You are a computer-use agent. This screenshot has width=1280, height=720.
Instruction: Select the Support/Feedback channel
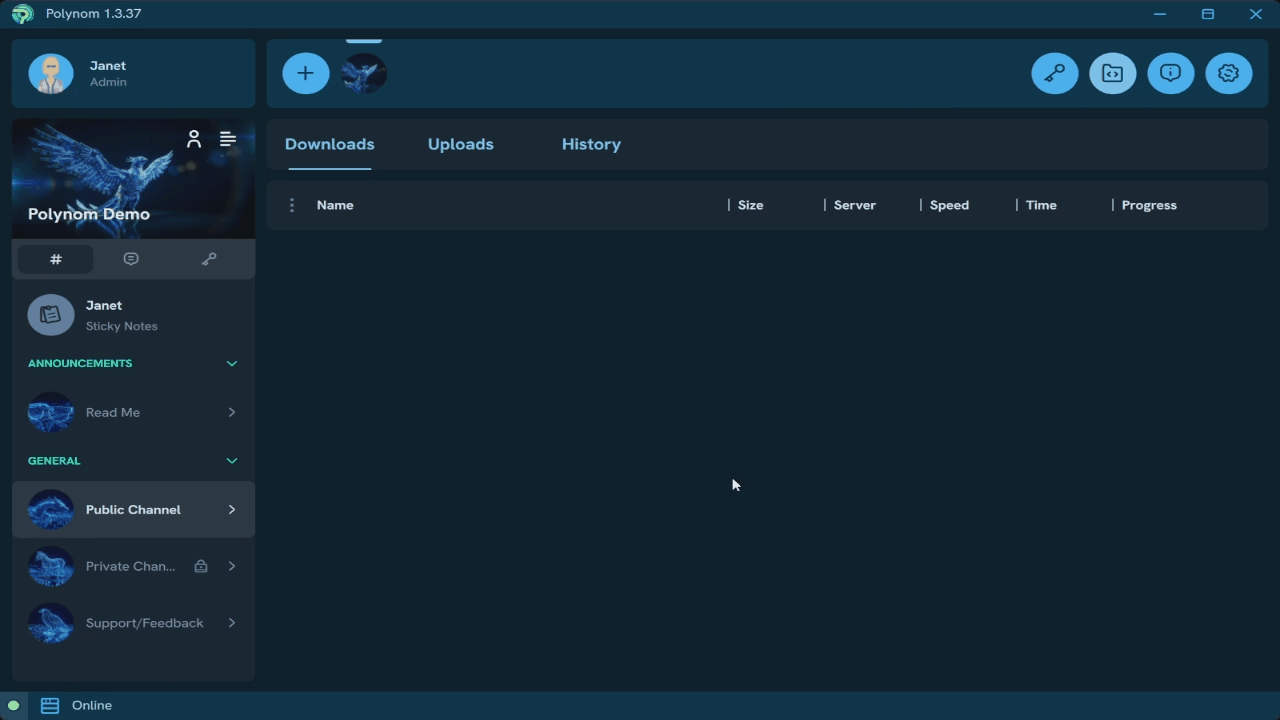pos(143,623)
